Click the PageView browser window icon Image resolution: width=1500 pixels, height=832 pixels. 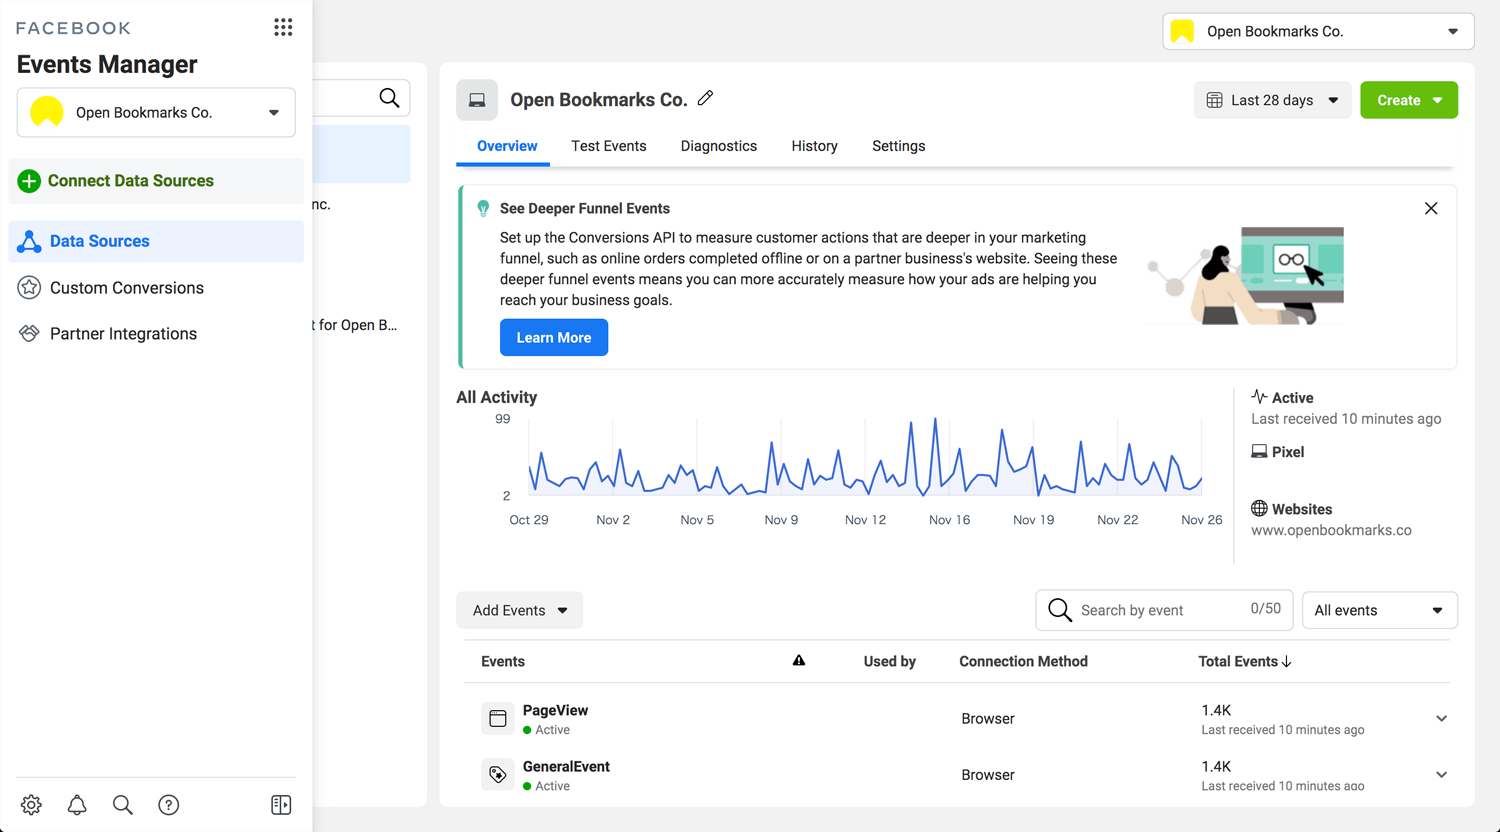498,718
